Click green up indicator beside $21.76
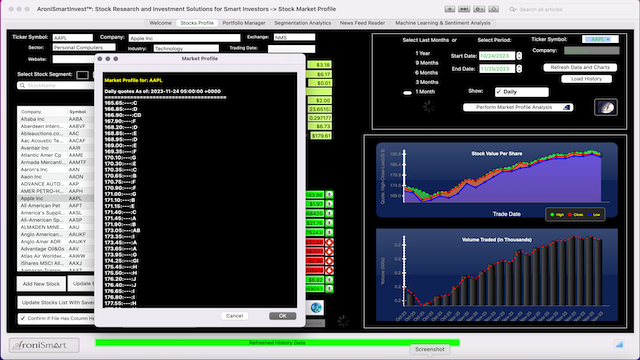The width and height of the screenshot is (640, 360). tap(329, 223)
